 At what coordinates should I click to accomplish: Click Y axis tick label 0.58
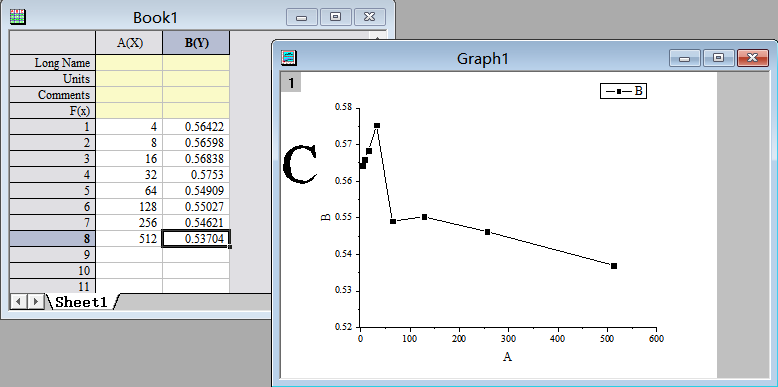pos(343,107)
